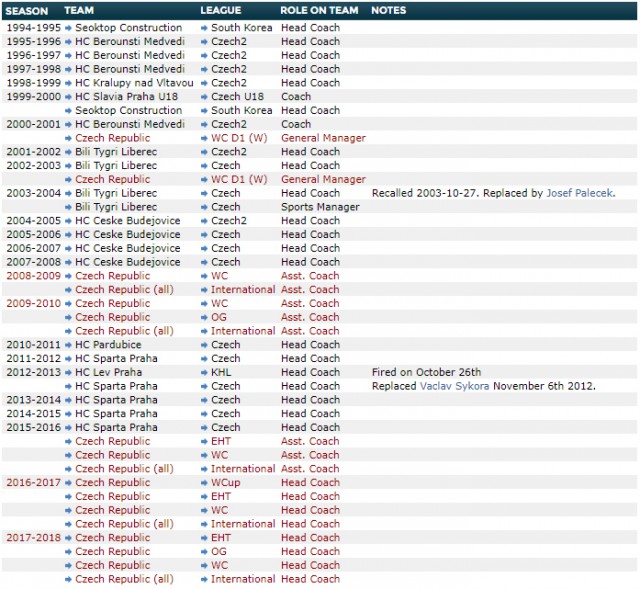Open HC Ceske Budejovice in 2007-2008 row
This screenshot has width=640, height=589.
pyautogui.click(x=128, y=262)
